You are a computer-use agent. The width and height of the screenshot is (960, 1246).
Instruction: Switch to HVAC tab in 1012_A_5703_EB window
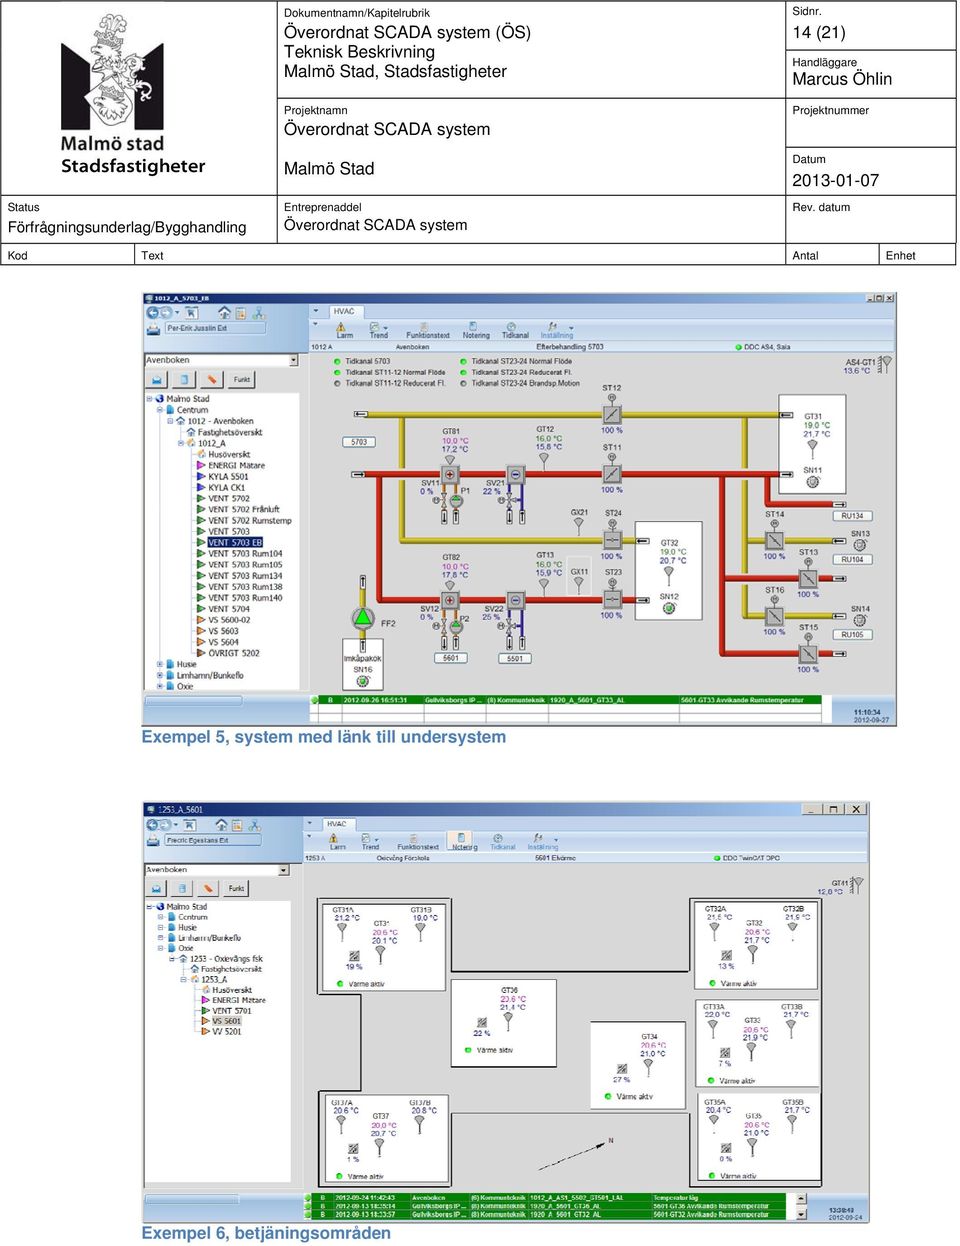[344, 311]
